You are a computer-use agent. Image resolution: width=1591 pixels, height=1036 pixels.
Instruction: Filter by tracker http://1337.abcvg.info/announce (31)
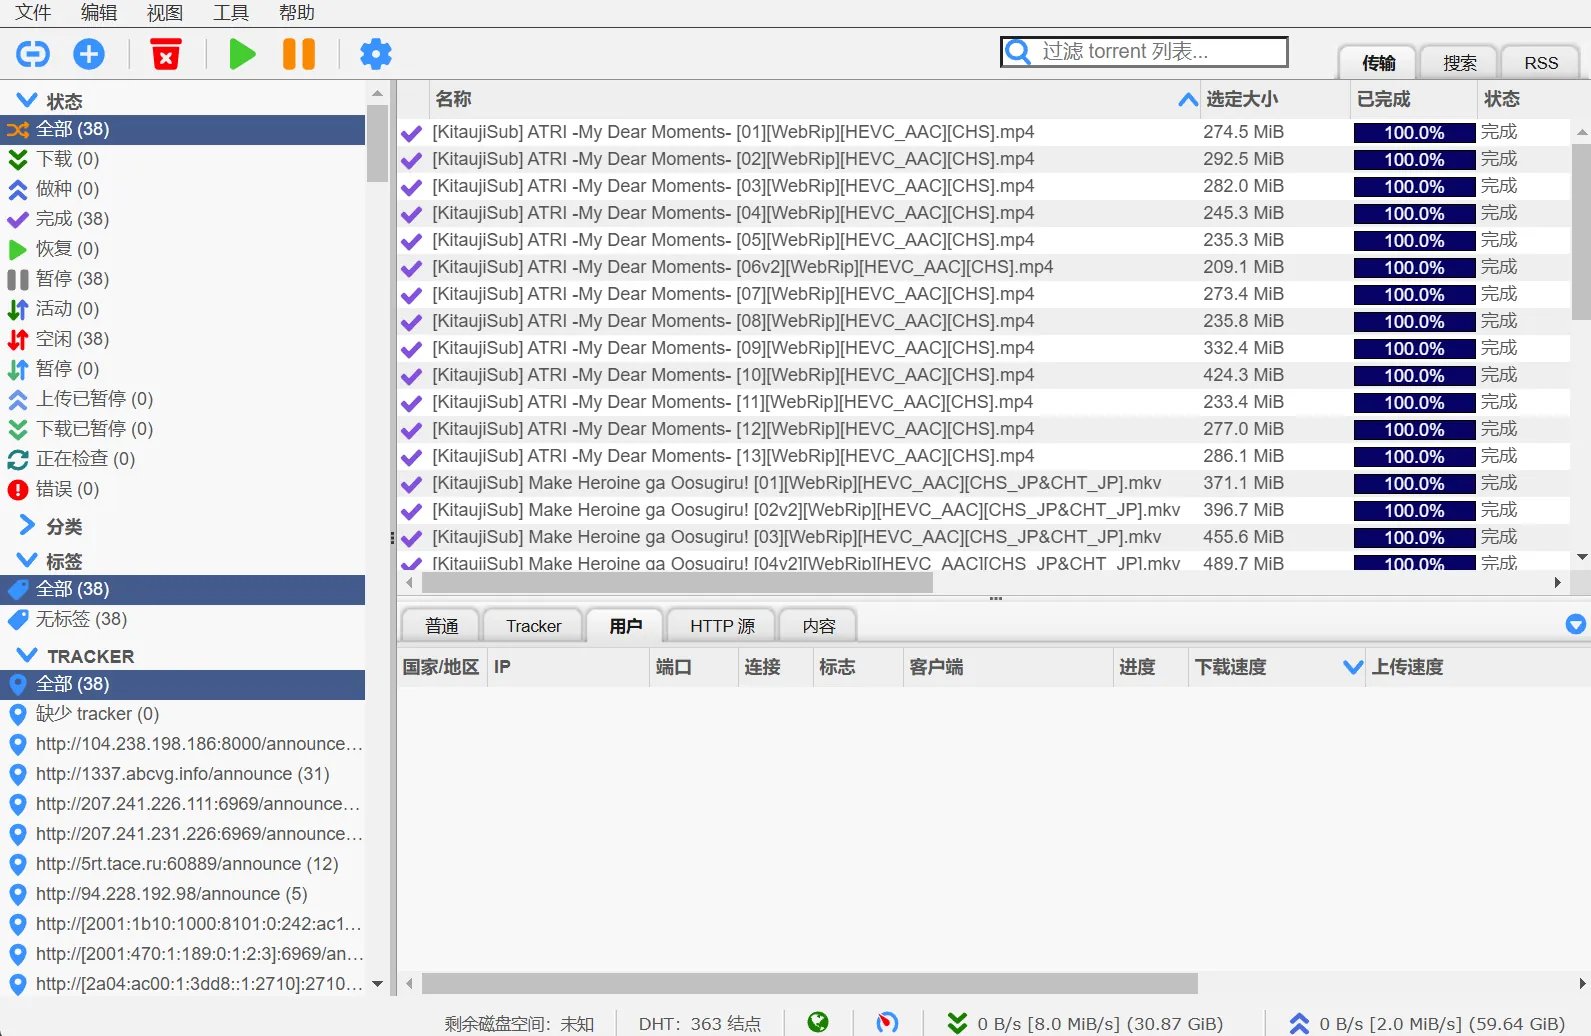pos(182,774)
